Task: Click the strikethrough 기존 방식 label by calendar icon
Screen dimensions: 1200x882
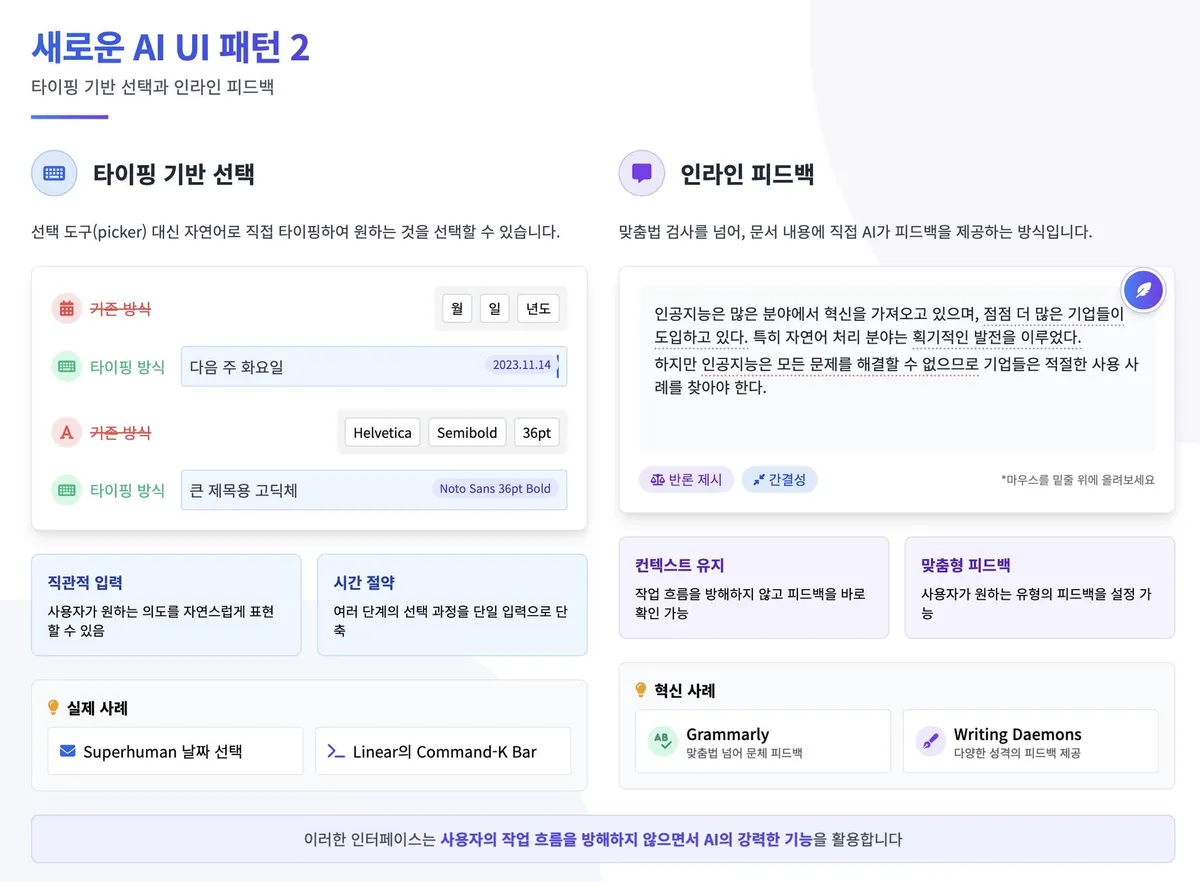Action: pos(120,308)
